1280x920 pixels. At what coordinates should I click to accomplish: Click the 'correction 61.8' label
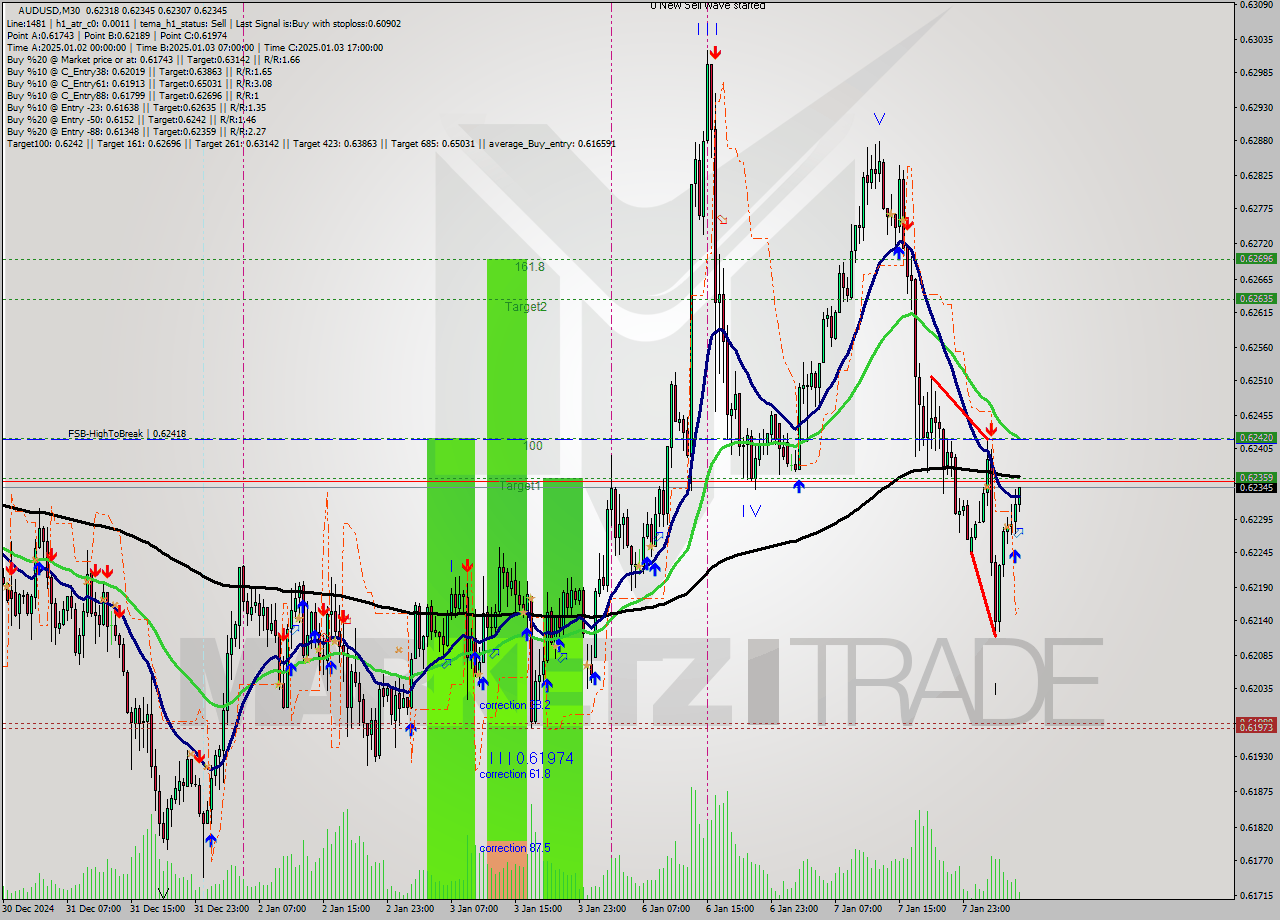(x=514, y=774)
